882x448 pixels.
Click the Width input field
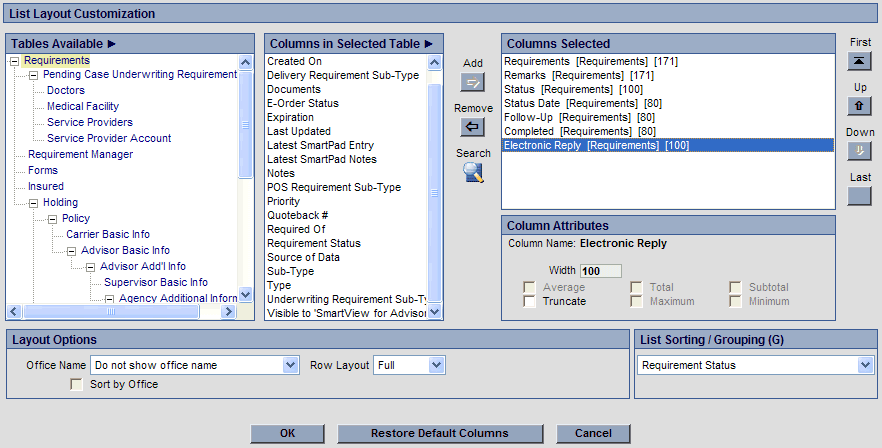600,271
